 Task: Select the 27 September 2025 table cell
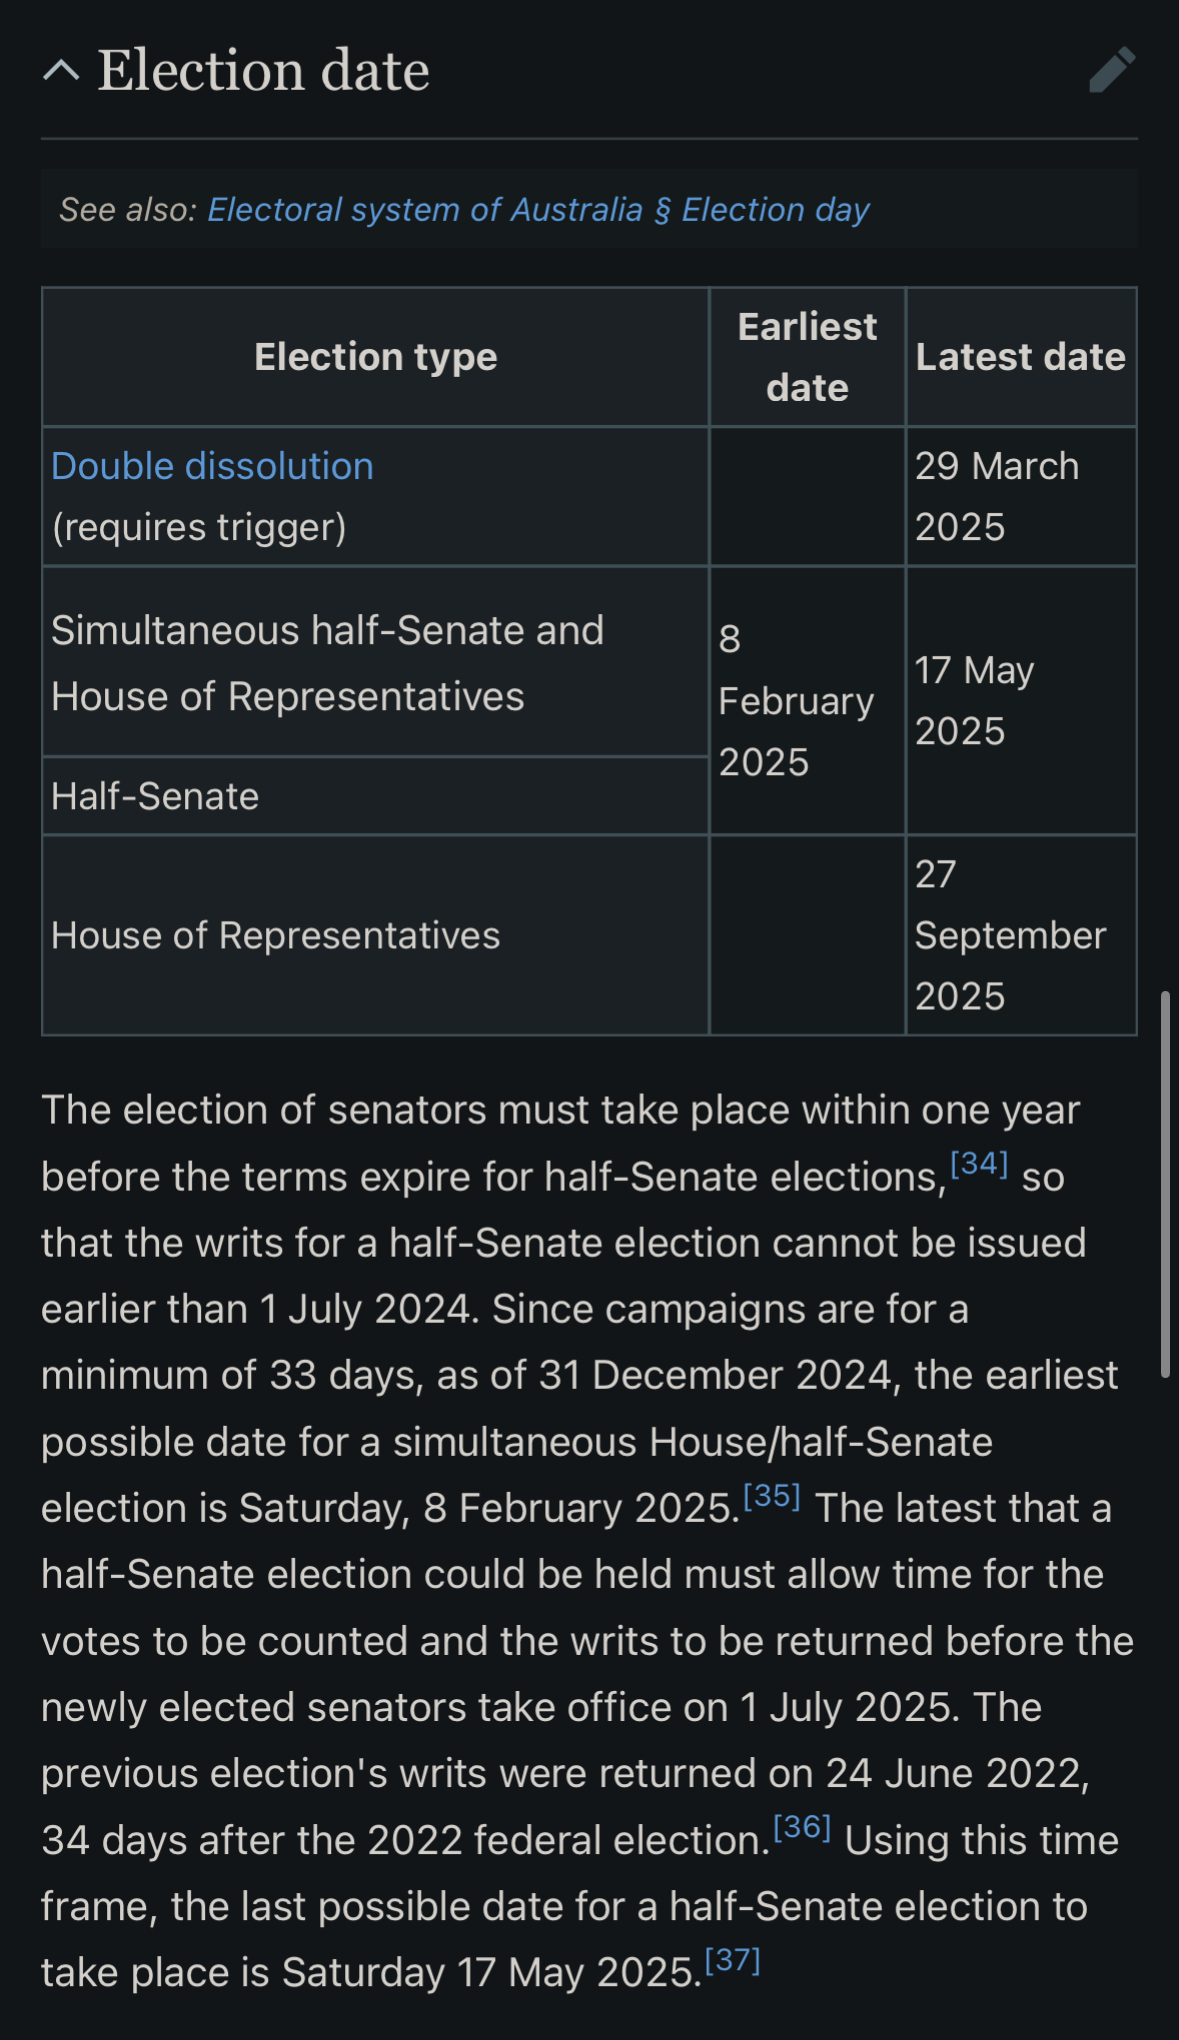click(1021, 935)
